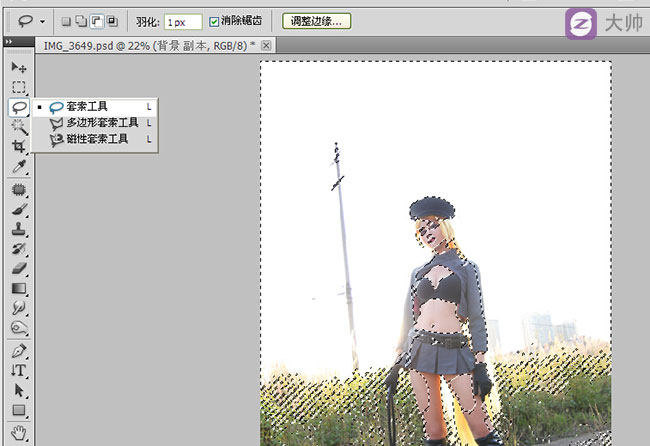Expand the collapsed tools panel arrows
The height and width of the screenshot is (446, 650).
click(x=9, y=41)
